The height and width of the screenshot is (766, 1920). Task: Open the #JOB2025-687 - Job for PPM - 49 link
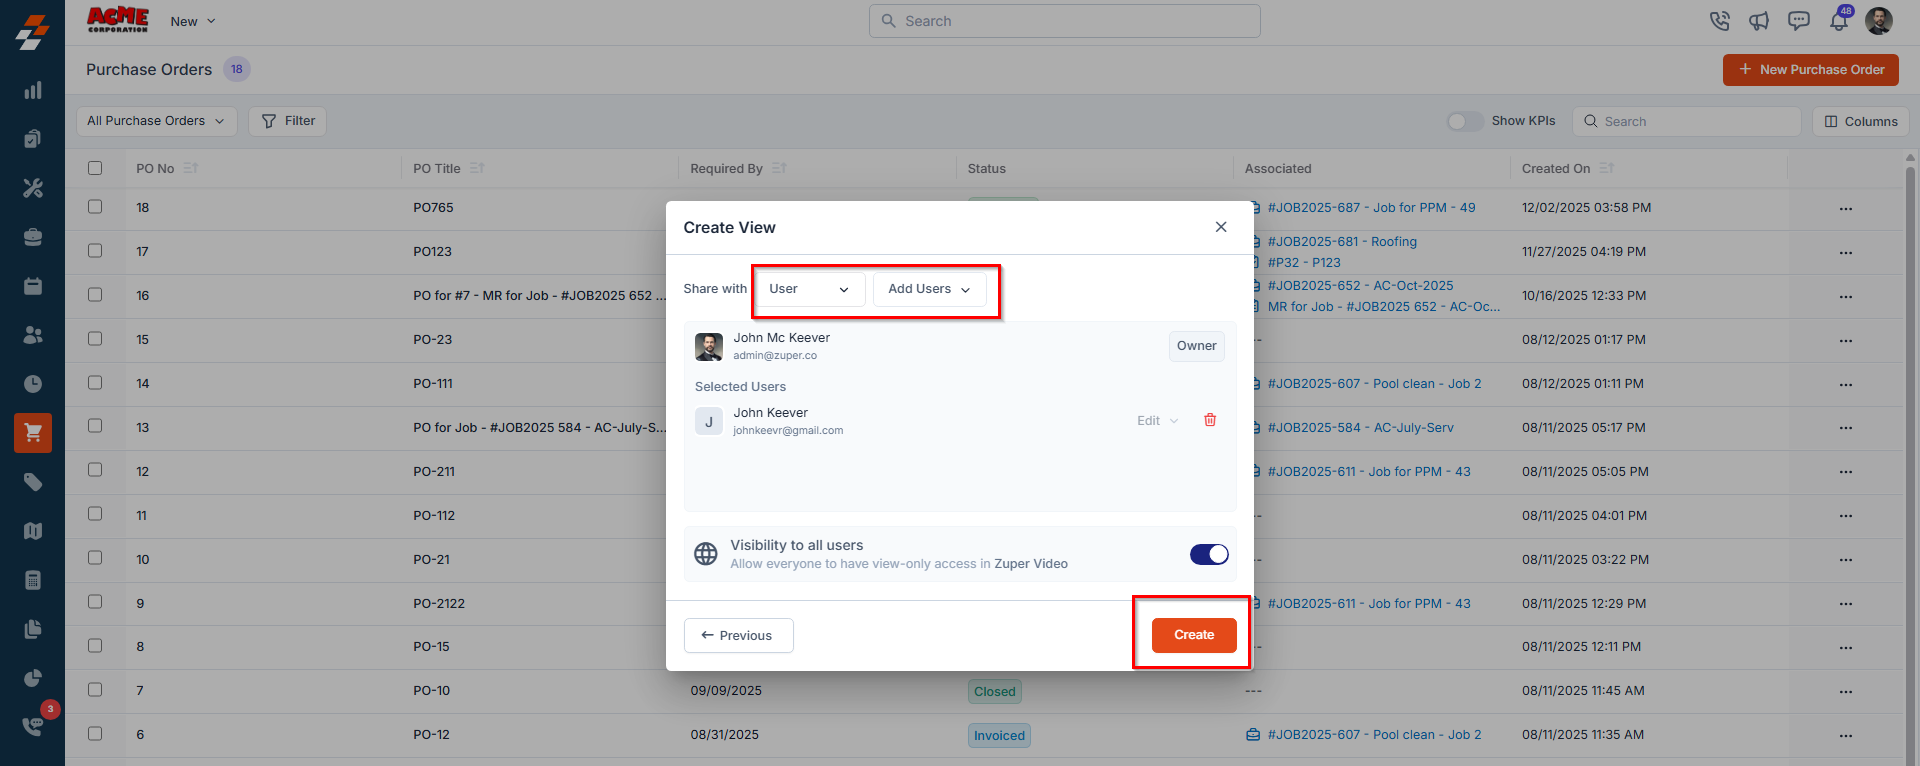point(1371,208)
